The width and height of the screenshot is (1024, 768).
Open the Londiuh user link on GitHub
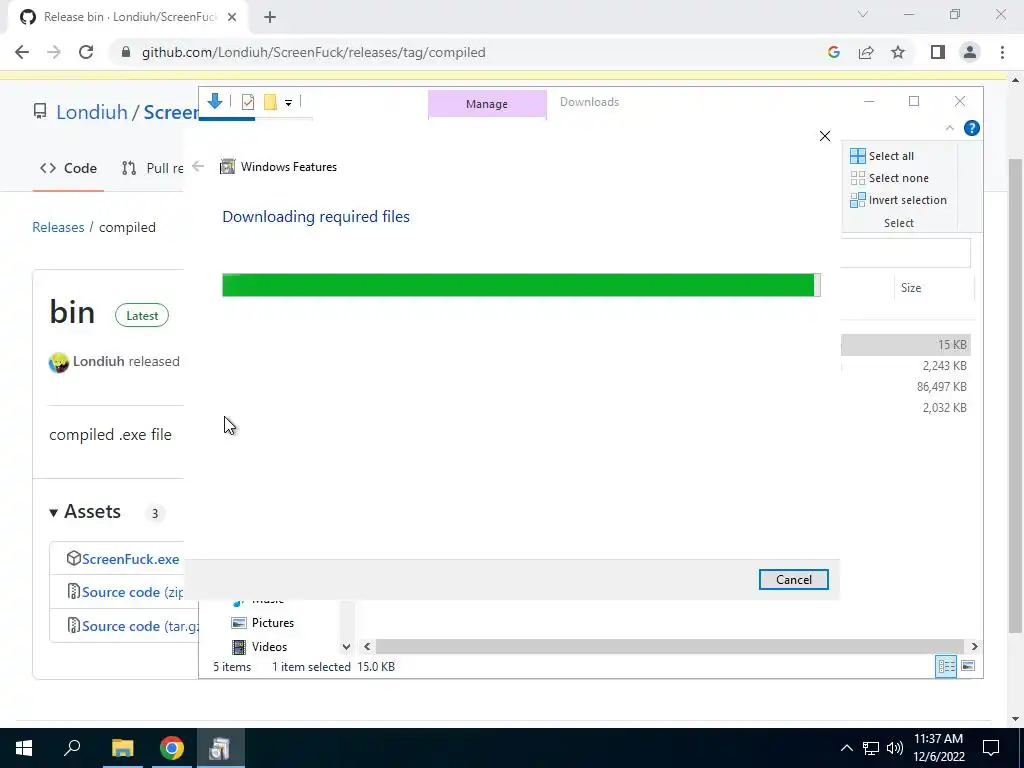point(92,112)
